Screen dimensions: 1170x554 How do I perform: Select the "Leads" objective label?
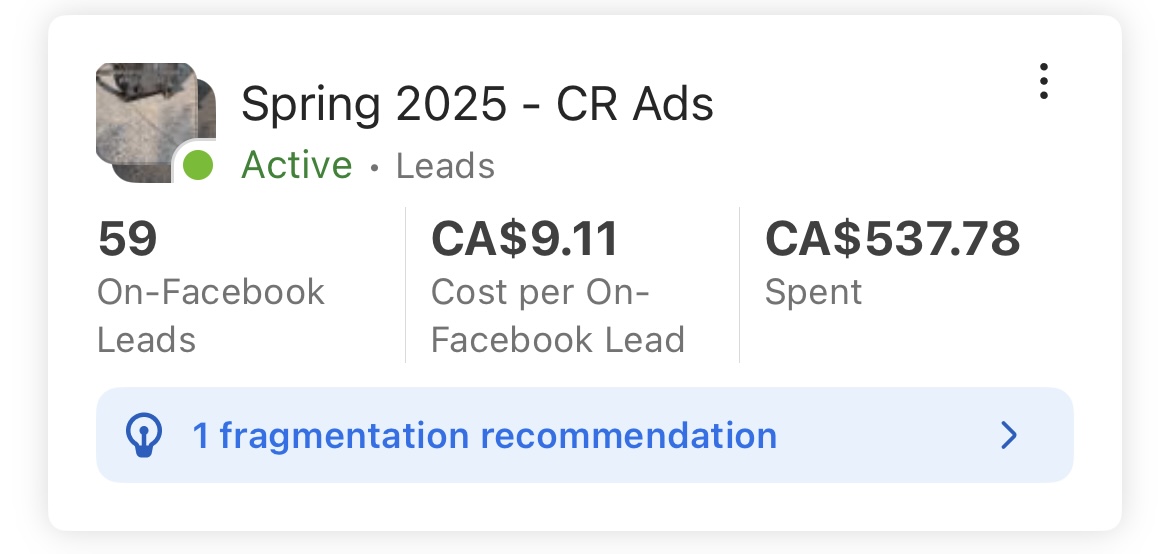click(445, 166)
